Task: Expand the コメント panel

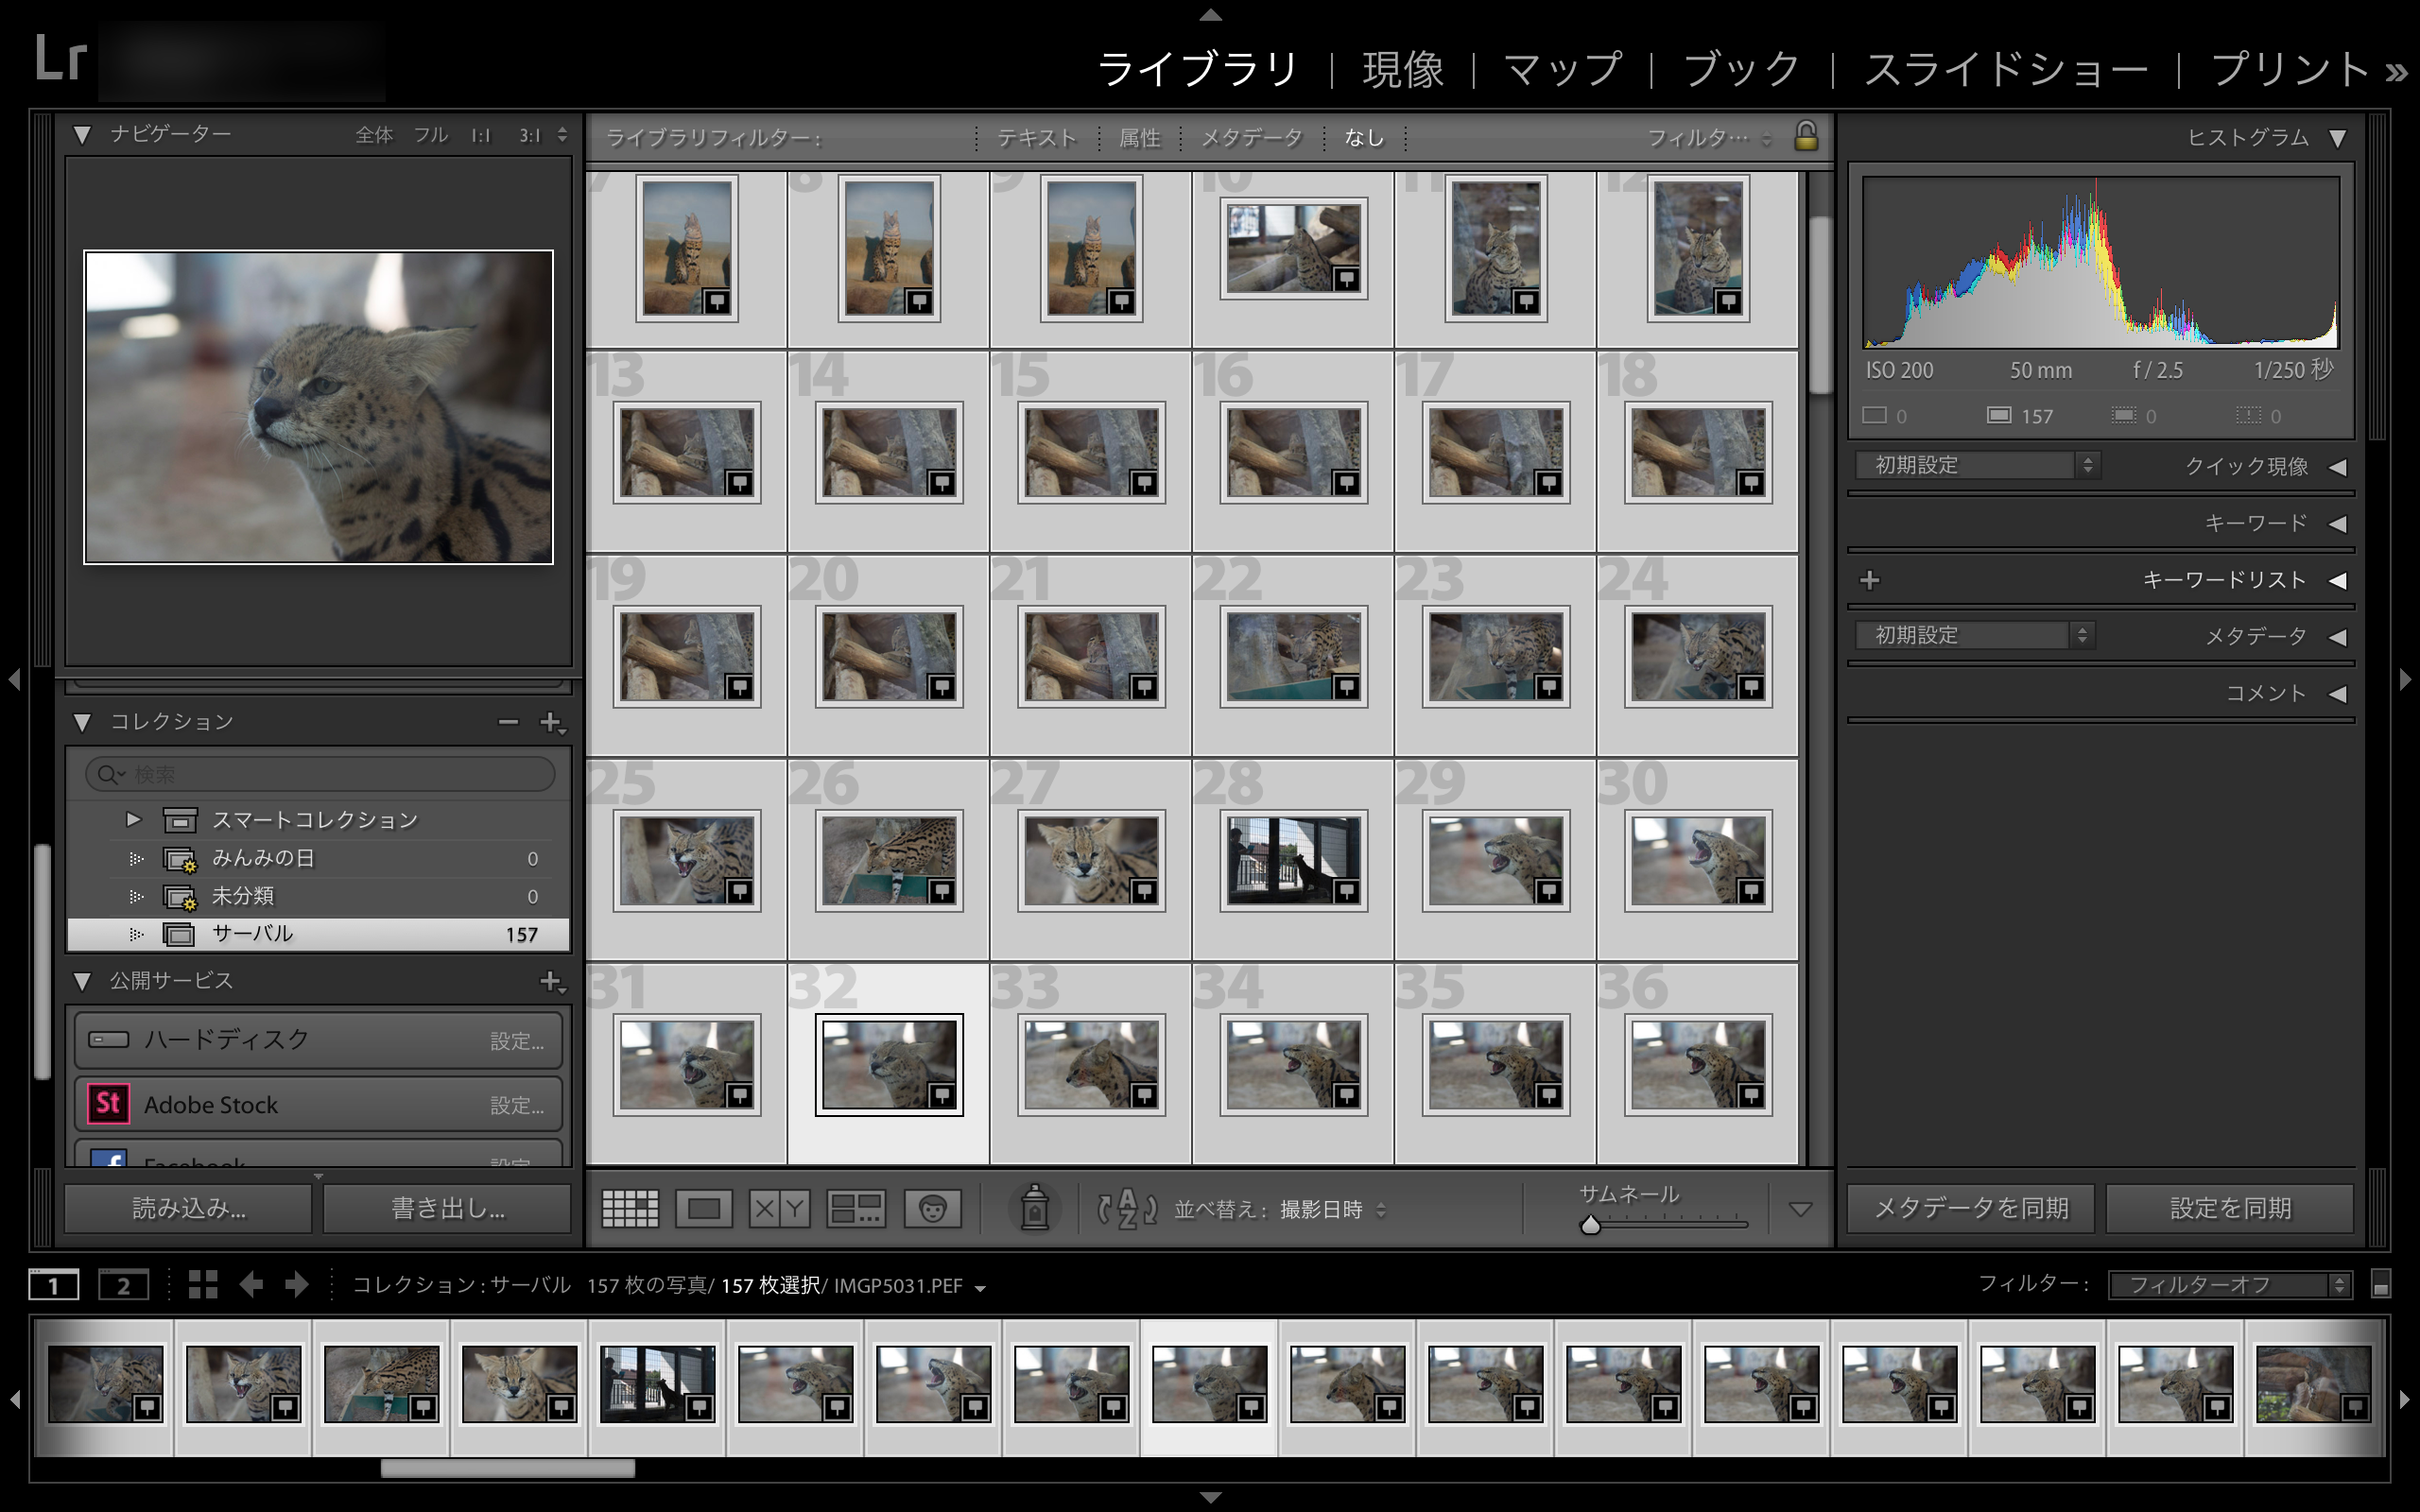Action: 2337,694
